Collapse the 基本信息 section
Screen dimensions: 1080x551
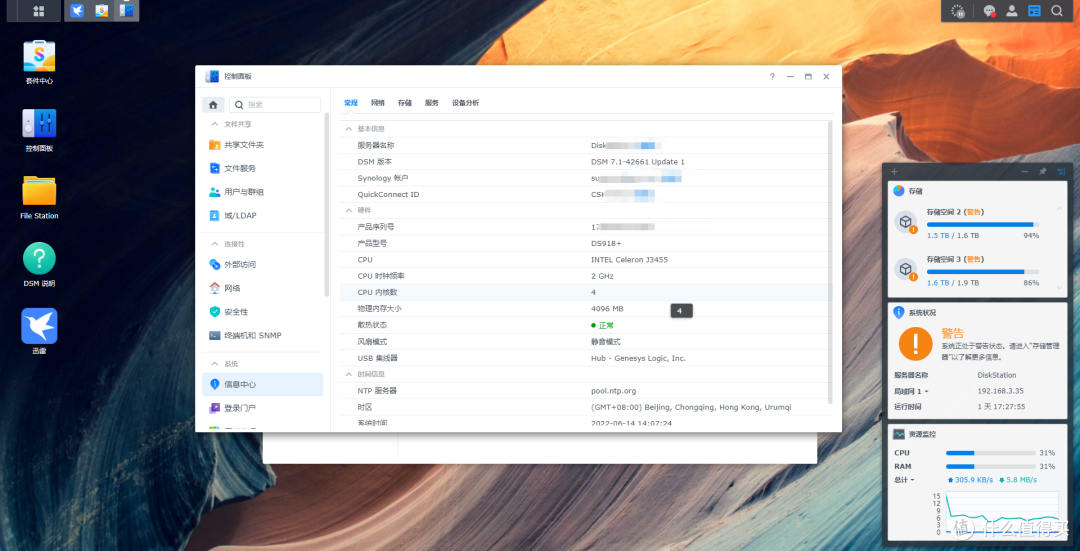(349, 129)
